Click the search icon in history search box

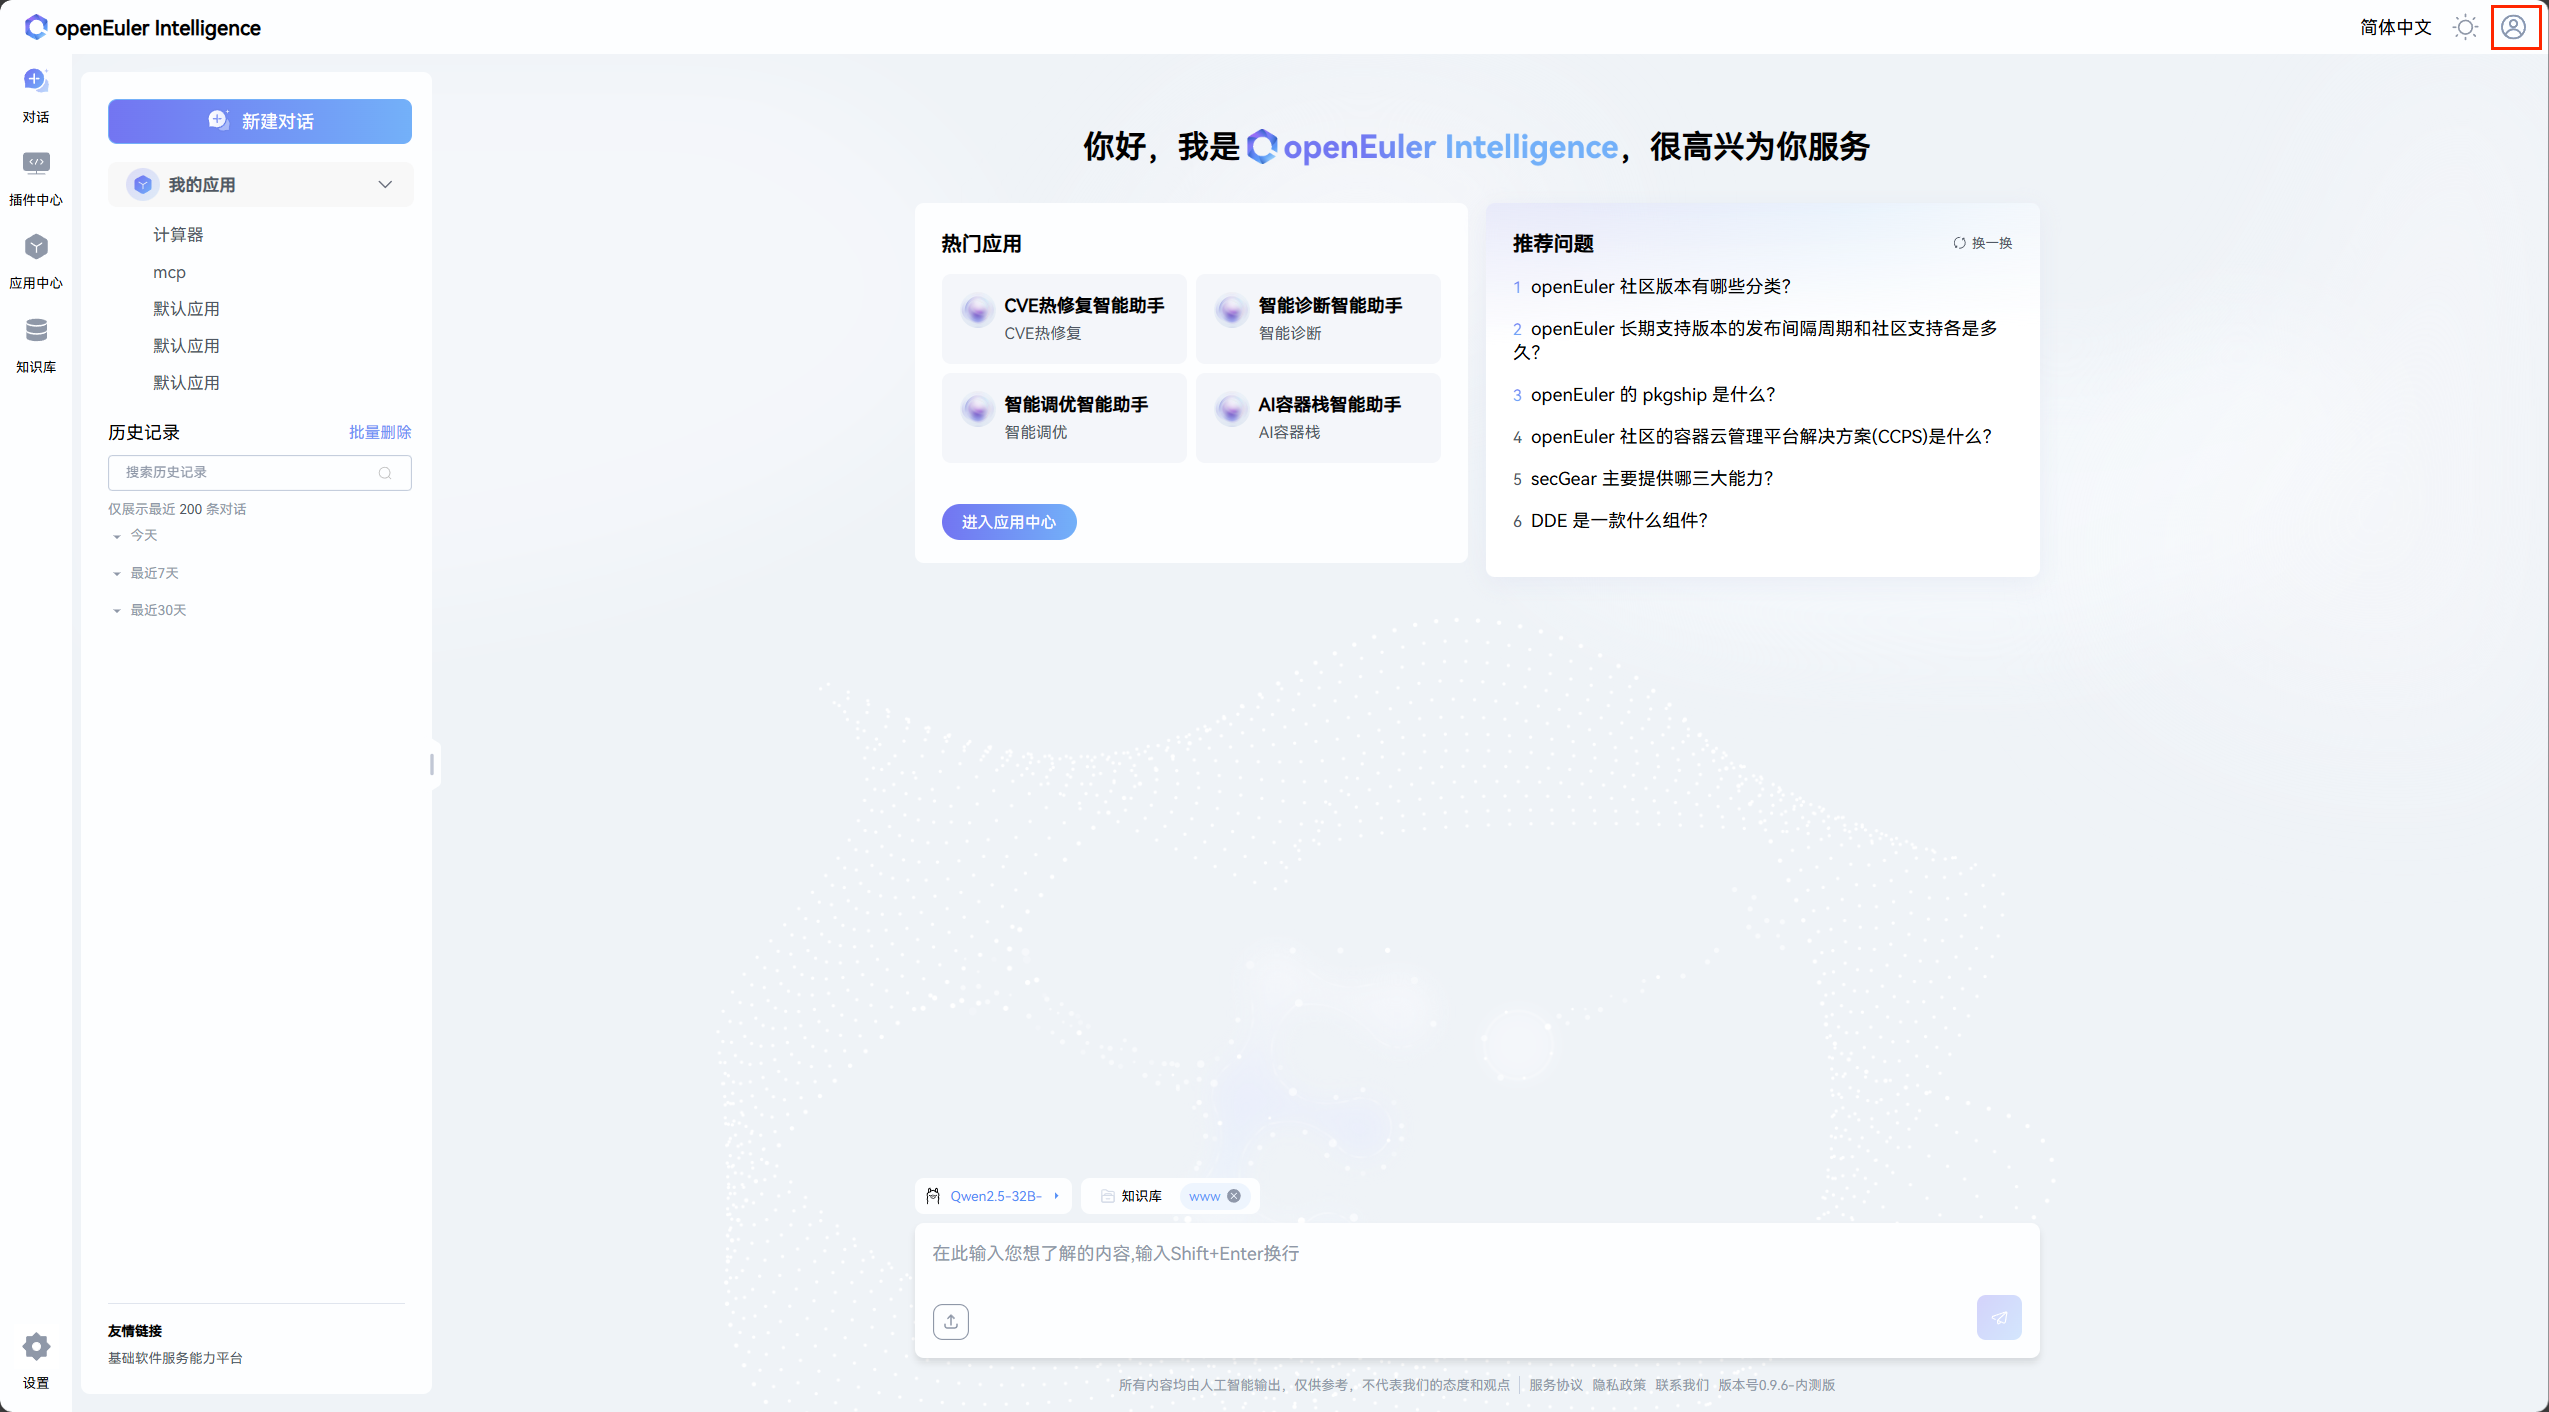coord(387,473)
